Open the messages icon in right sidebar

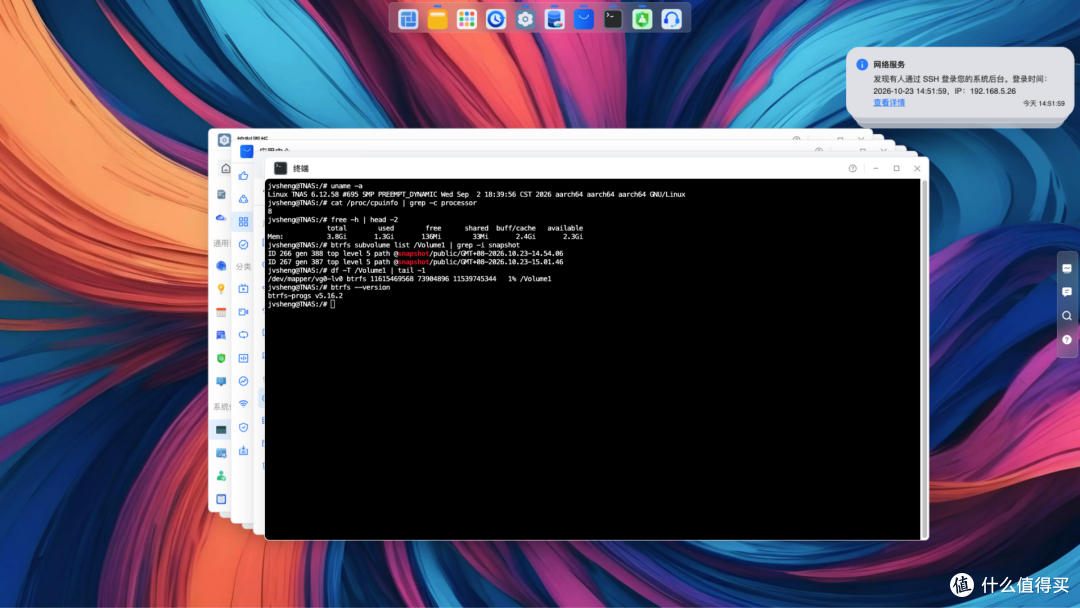click(1067, 292)
